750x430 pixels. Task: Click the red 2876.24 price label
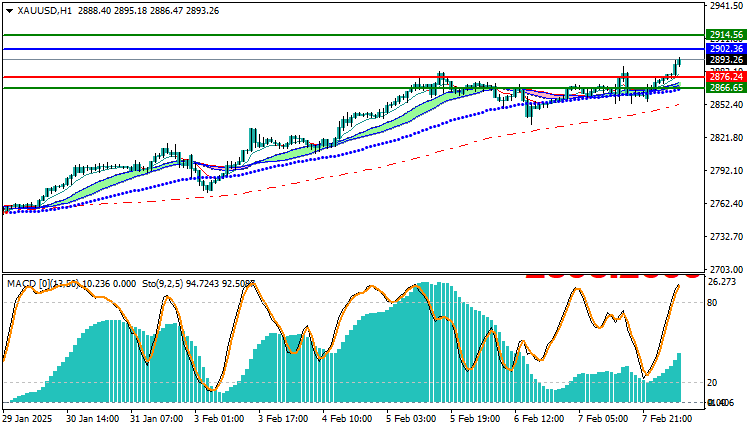[726, 77]
